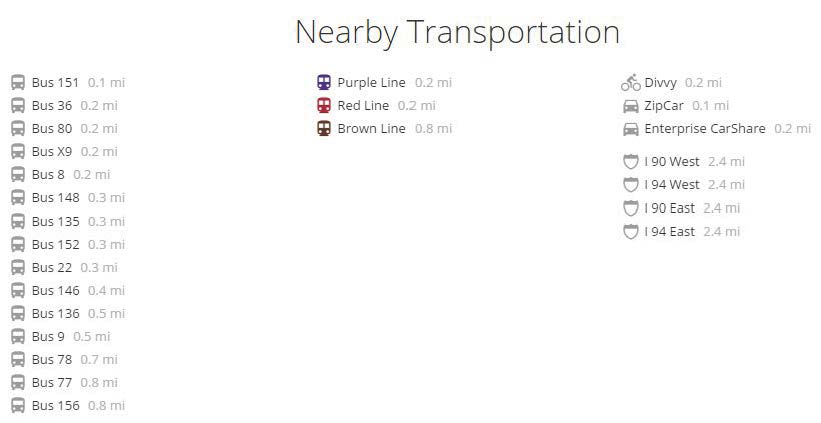821x423 pixels.
Task: Select the Bus 148 entry
Action: [55, 197]
